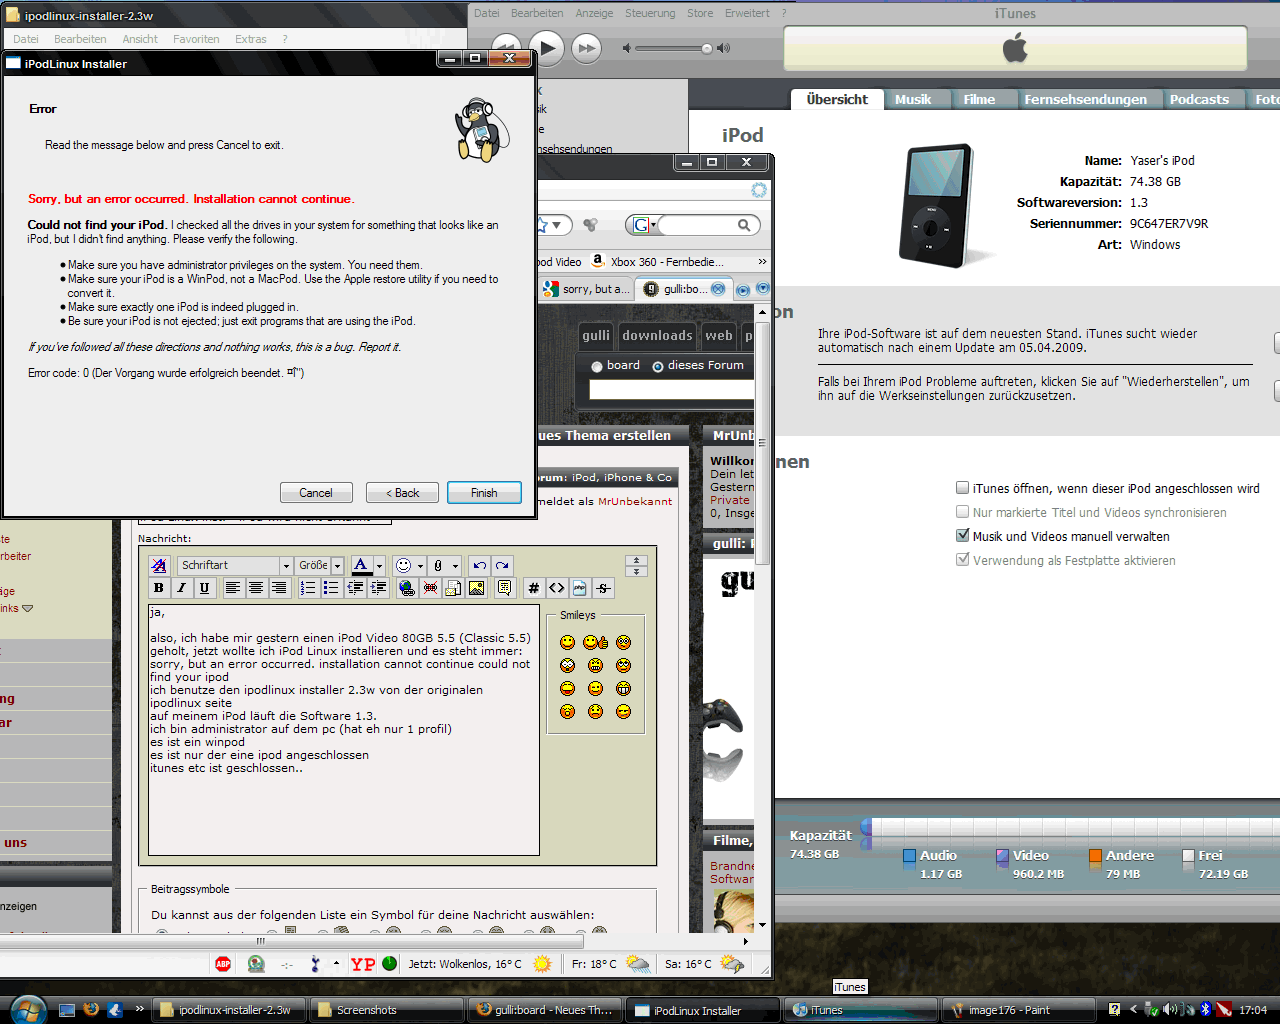Click the Adblock Plus icon in the status bar
This screenshot has width=1280, height=1024.
[x=223, y=964]
